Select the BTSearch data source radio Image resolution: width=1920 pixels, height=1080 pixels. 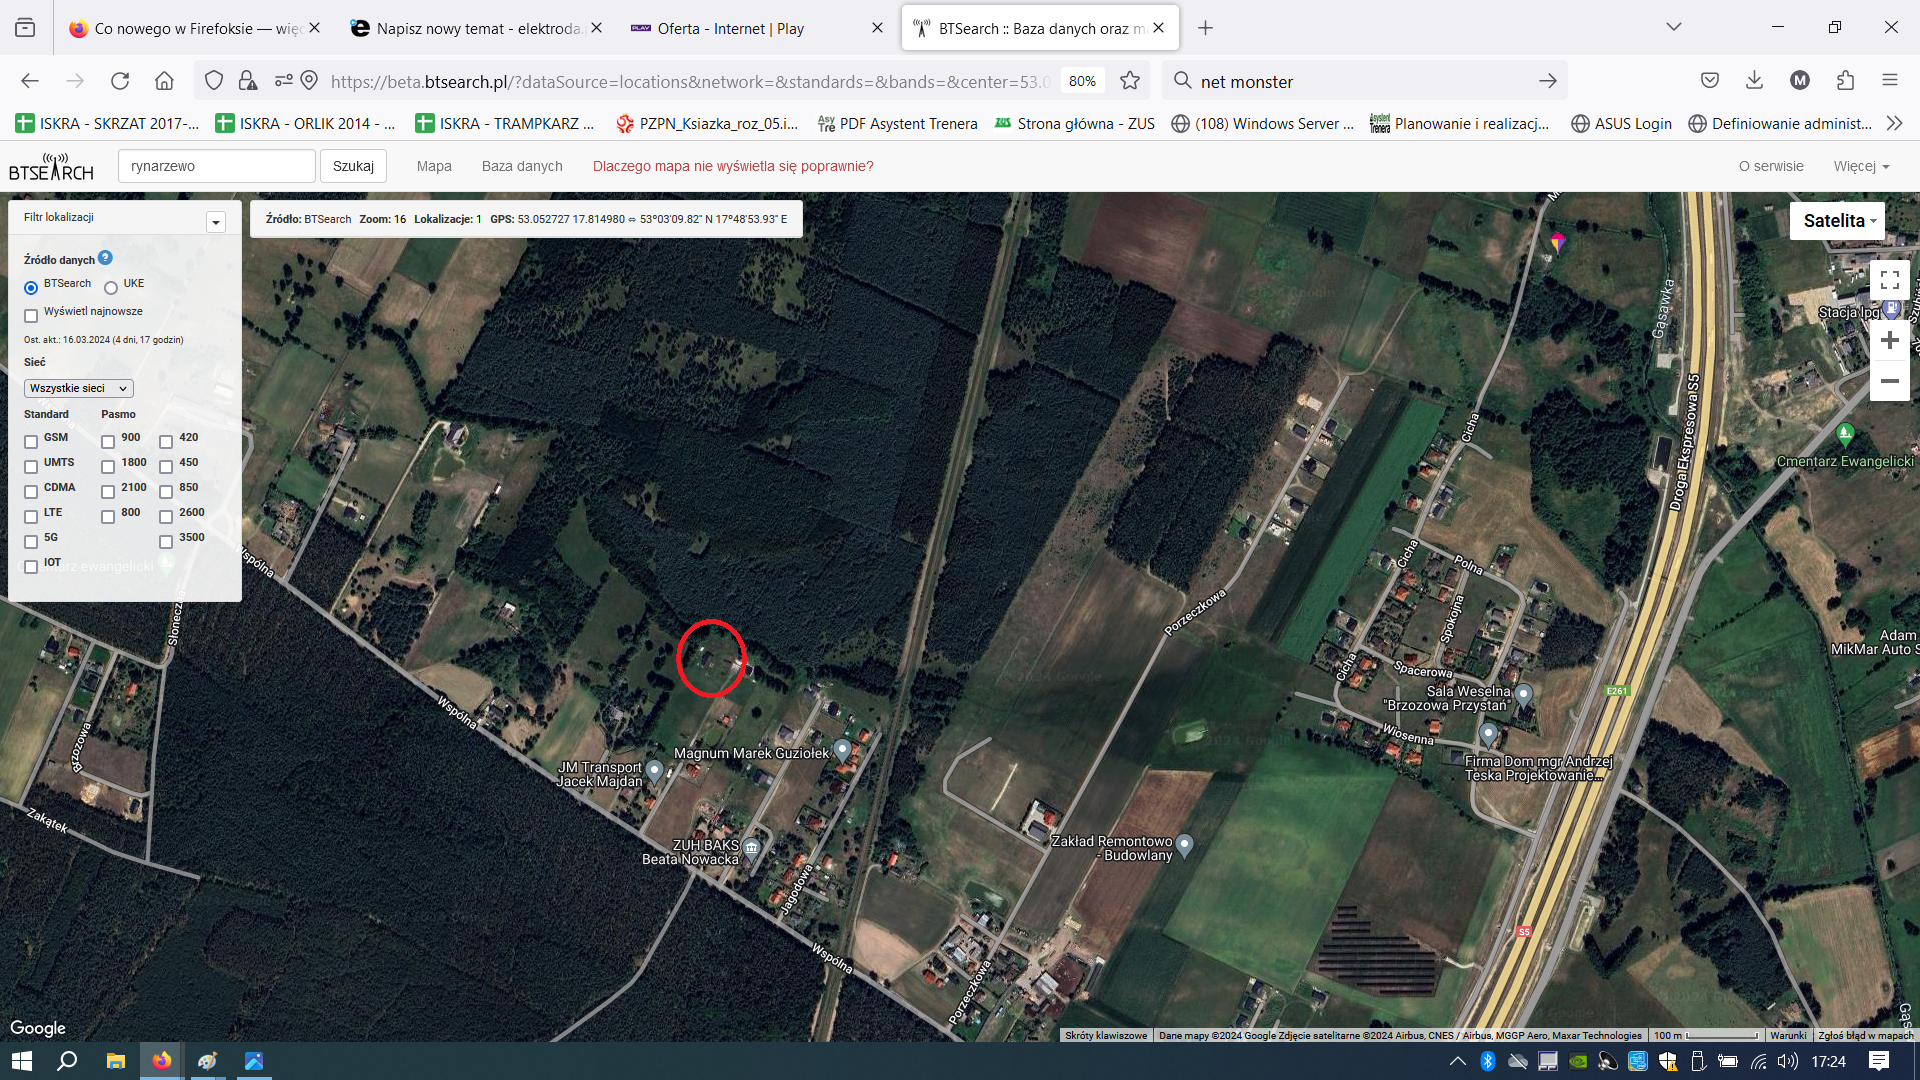coord(31,288)
